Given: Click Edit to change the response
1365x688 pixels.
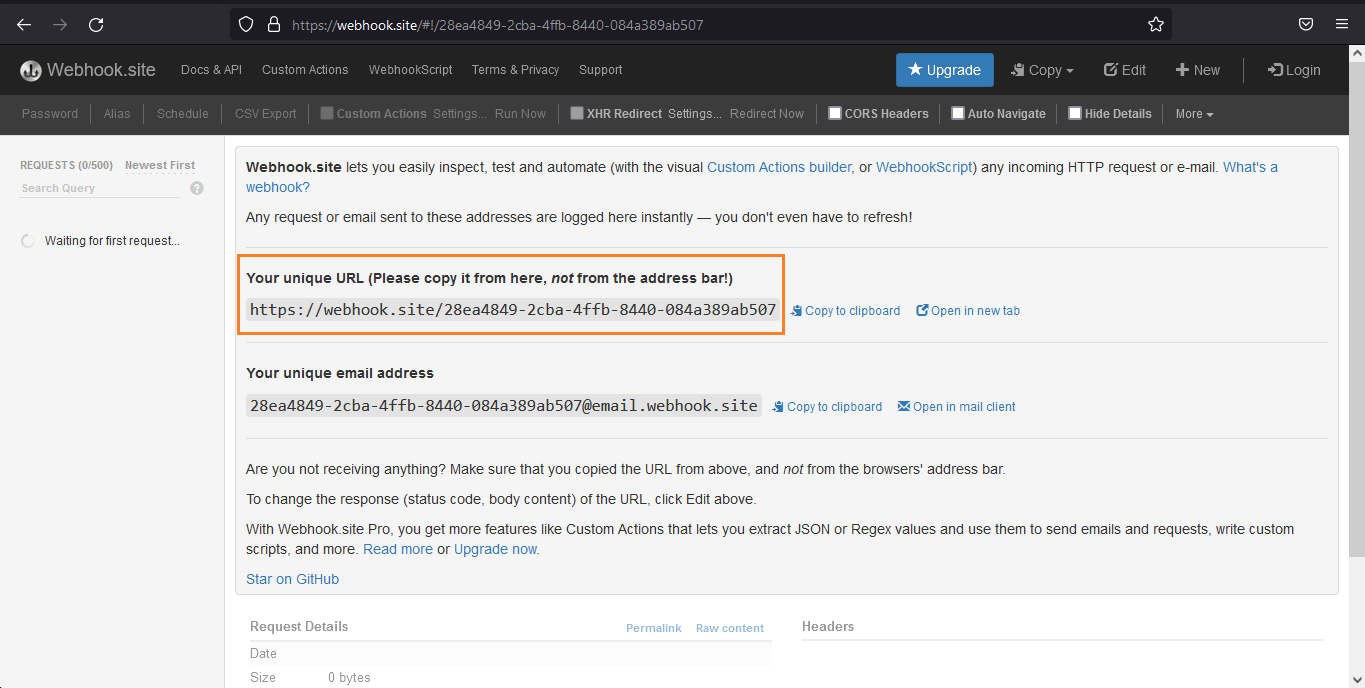Looking at the screenshot, I should [1125, 70].
